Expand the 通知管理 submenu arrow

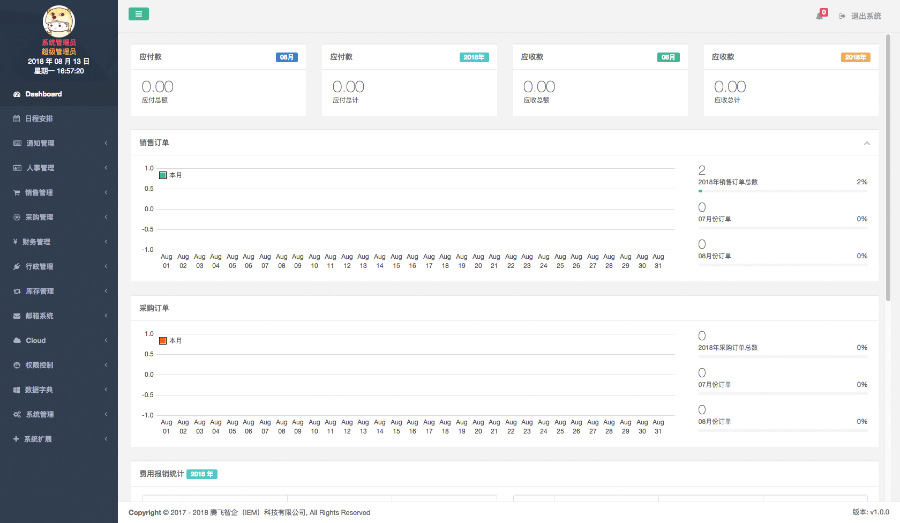pyautogui.click(x=106, y=143)
